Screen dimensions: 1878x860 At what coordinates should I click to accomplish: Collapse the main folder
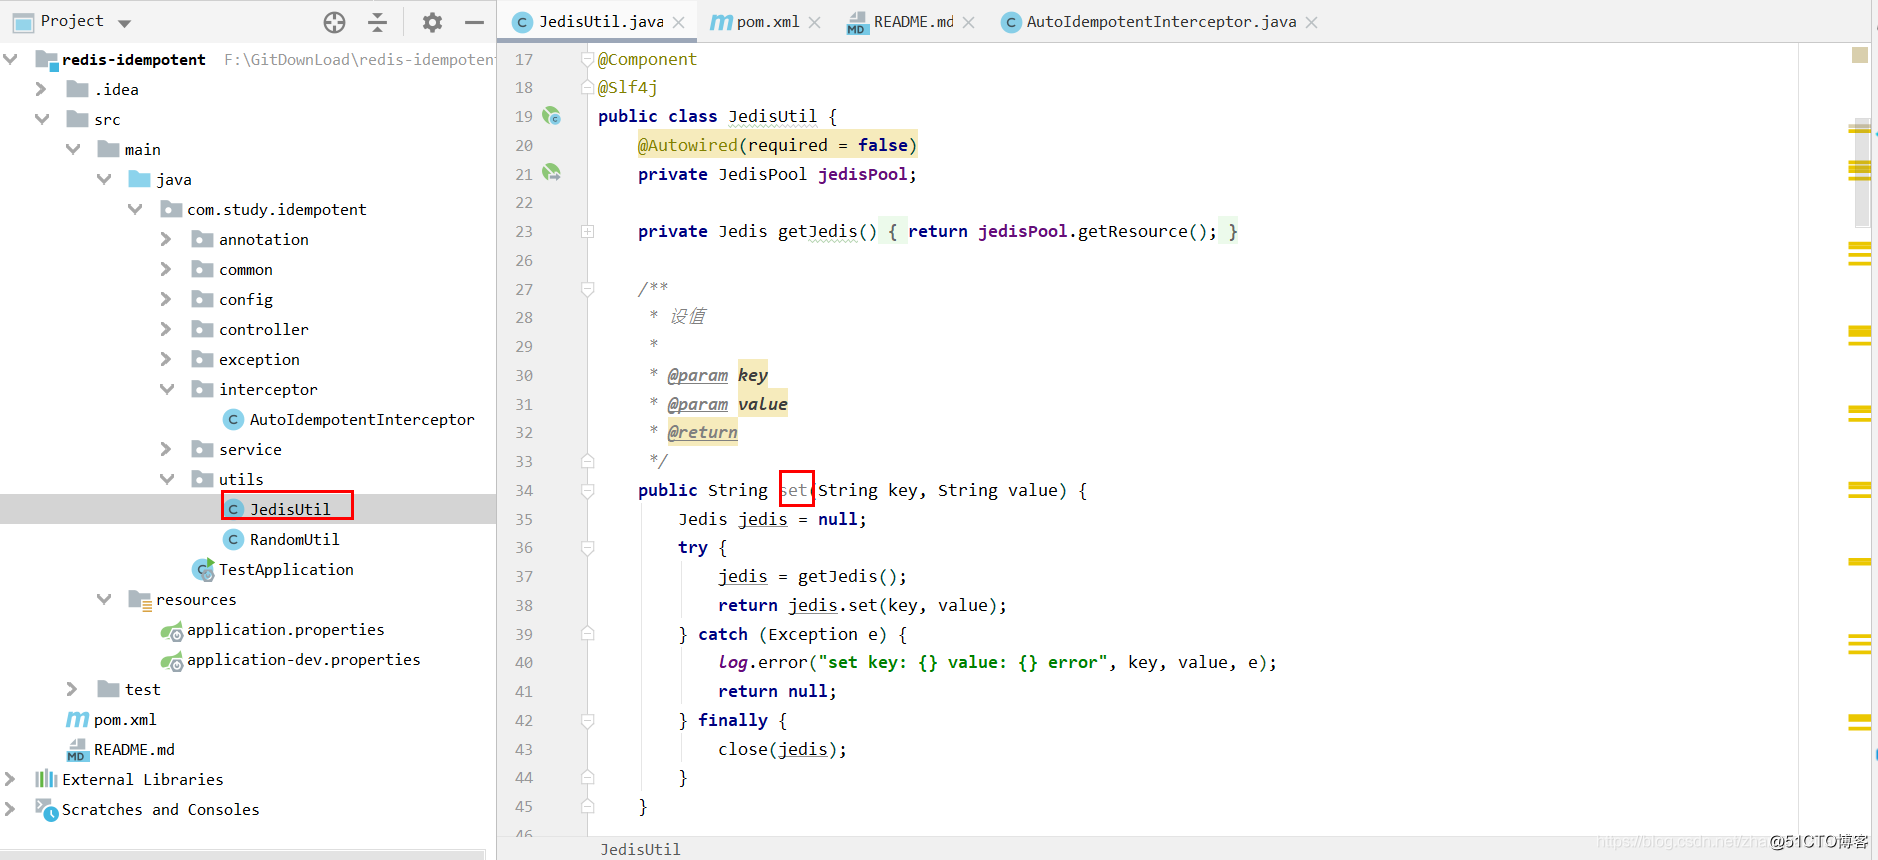[72, 149]
